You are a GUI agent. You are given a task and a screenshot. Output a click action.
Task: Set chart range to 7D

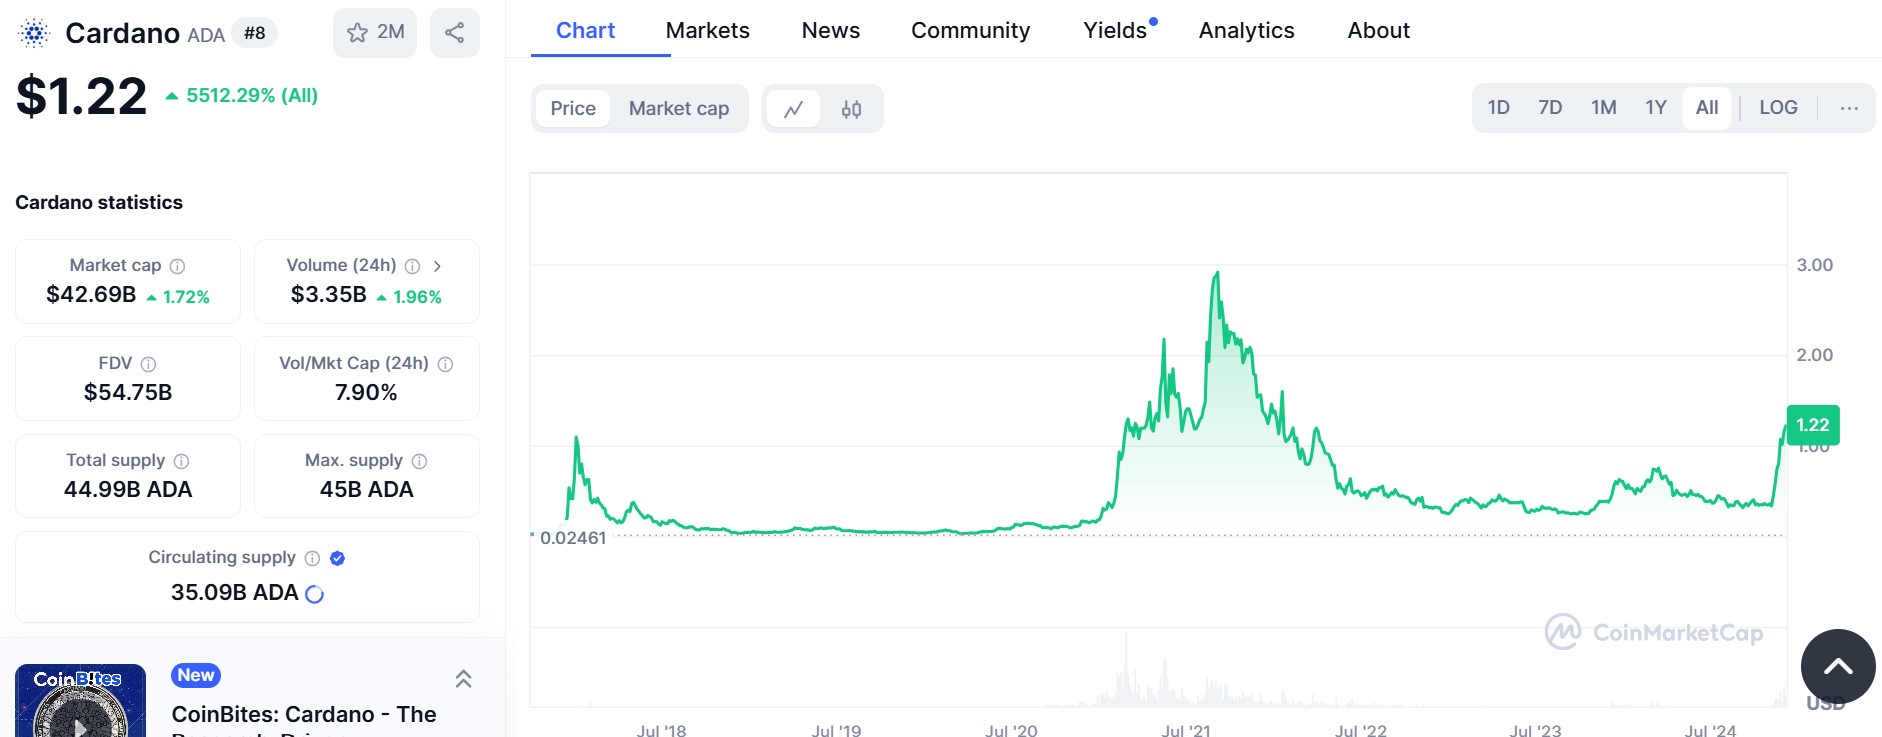click(1550, 107)
